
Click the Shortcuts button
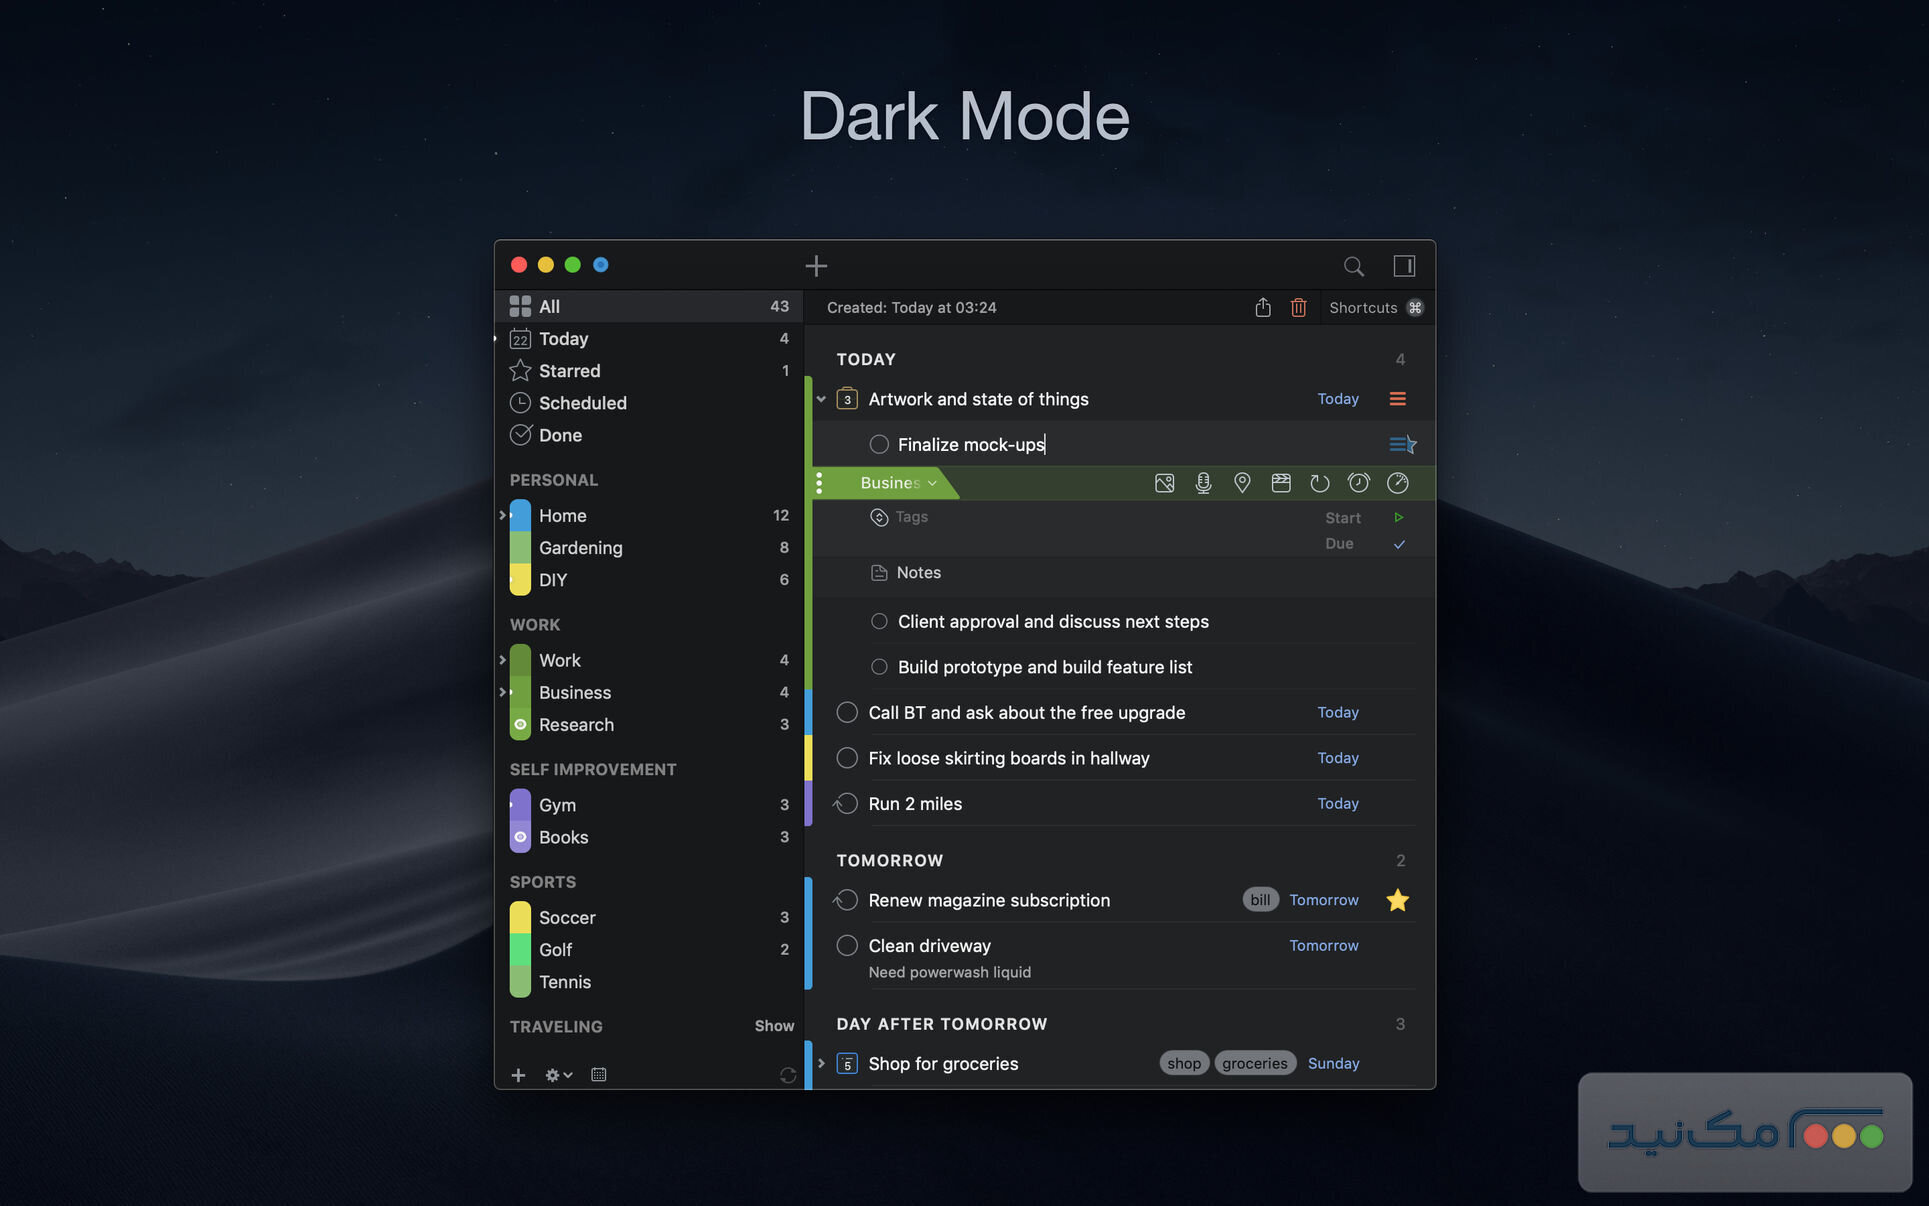1374,308
